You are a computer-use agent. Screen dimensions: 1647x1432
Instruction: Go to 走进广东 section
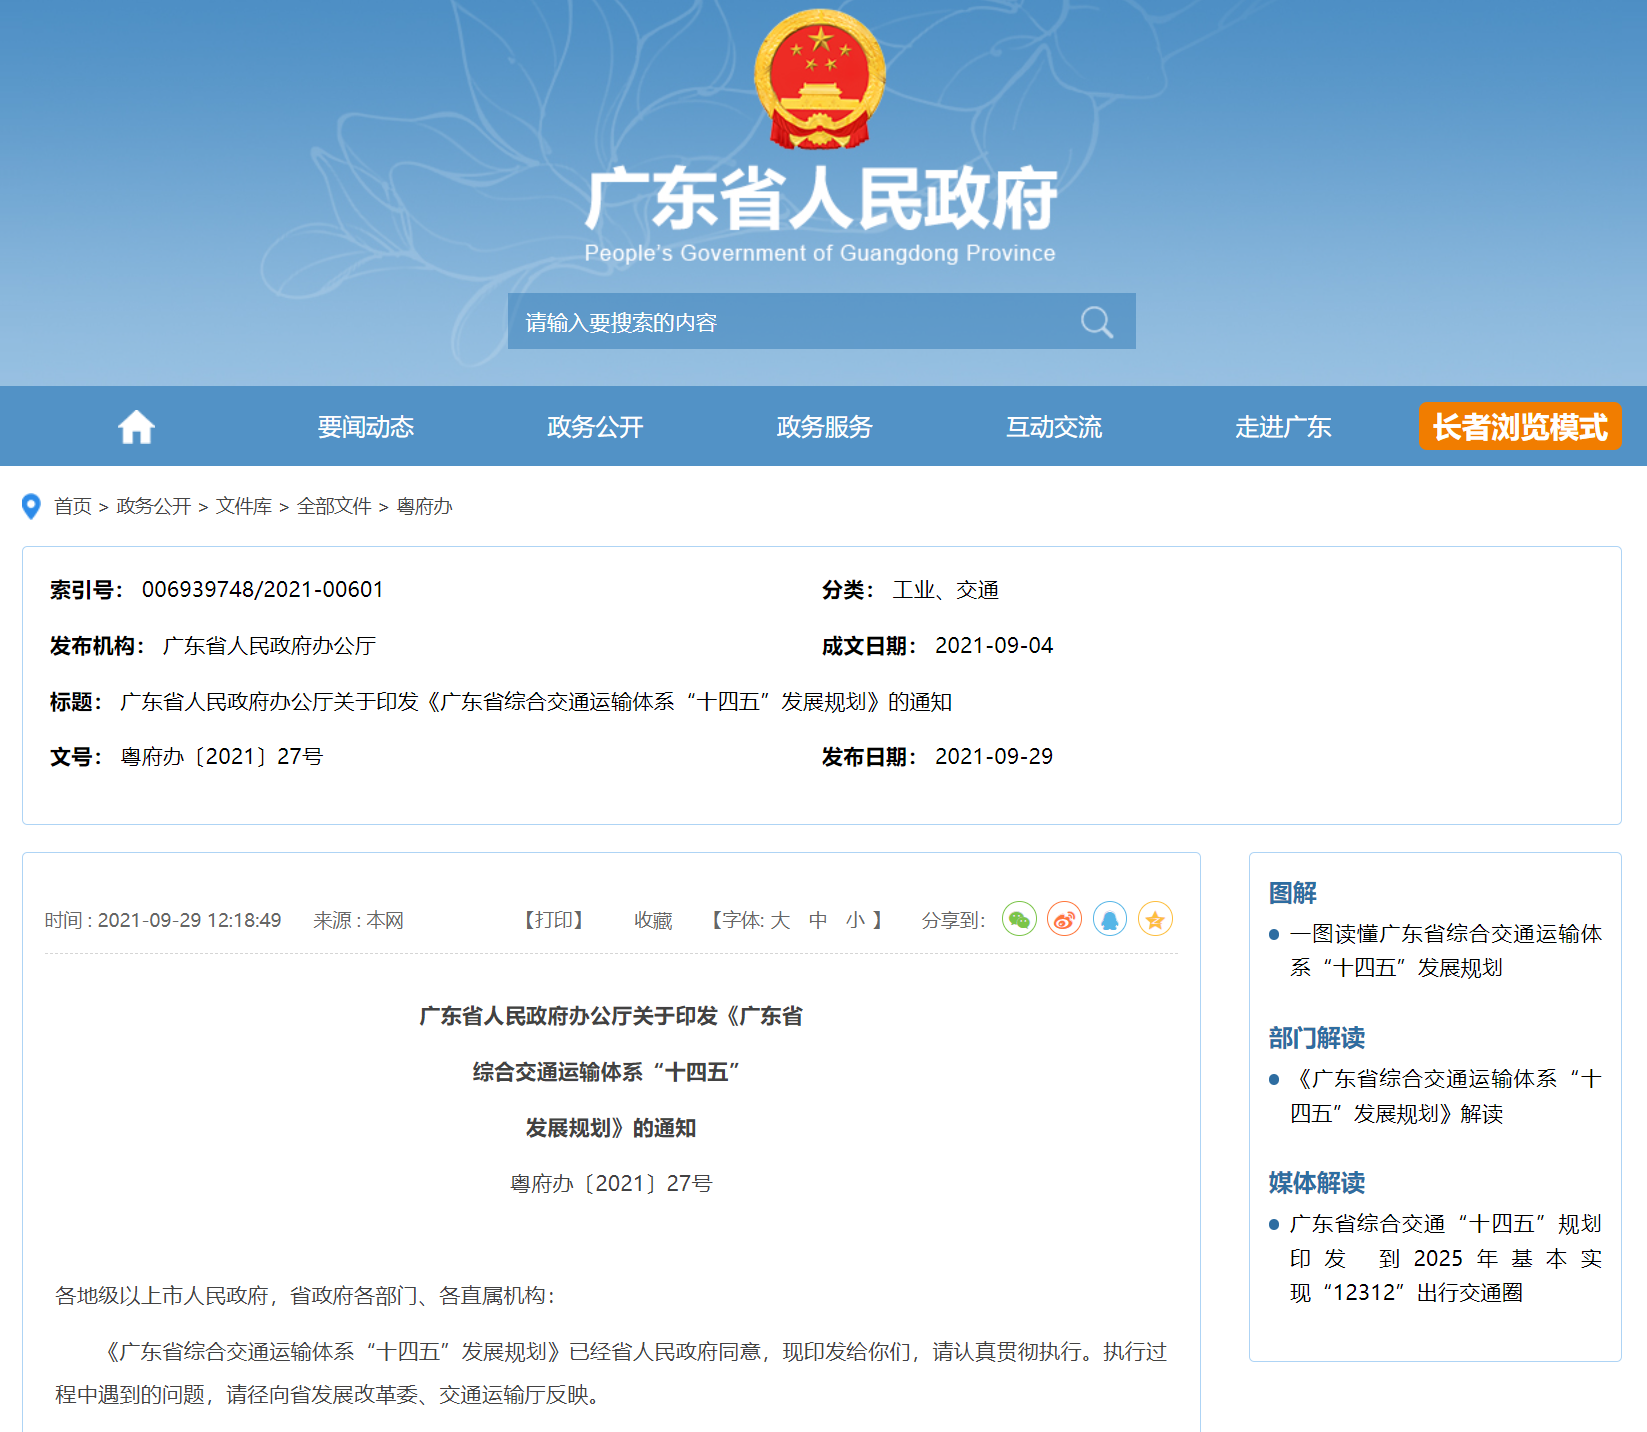point(1283,427)
